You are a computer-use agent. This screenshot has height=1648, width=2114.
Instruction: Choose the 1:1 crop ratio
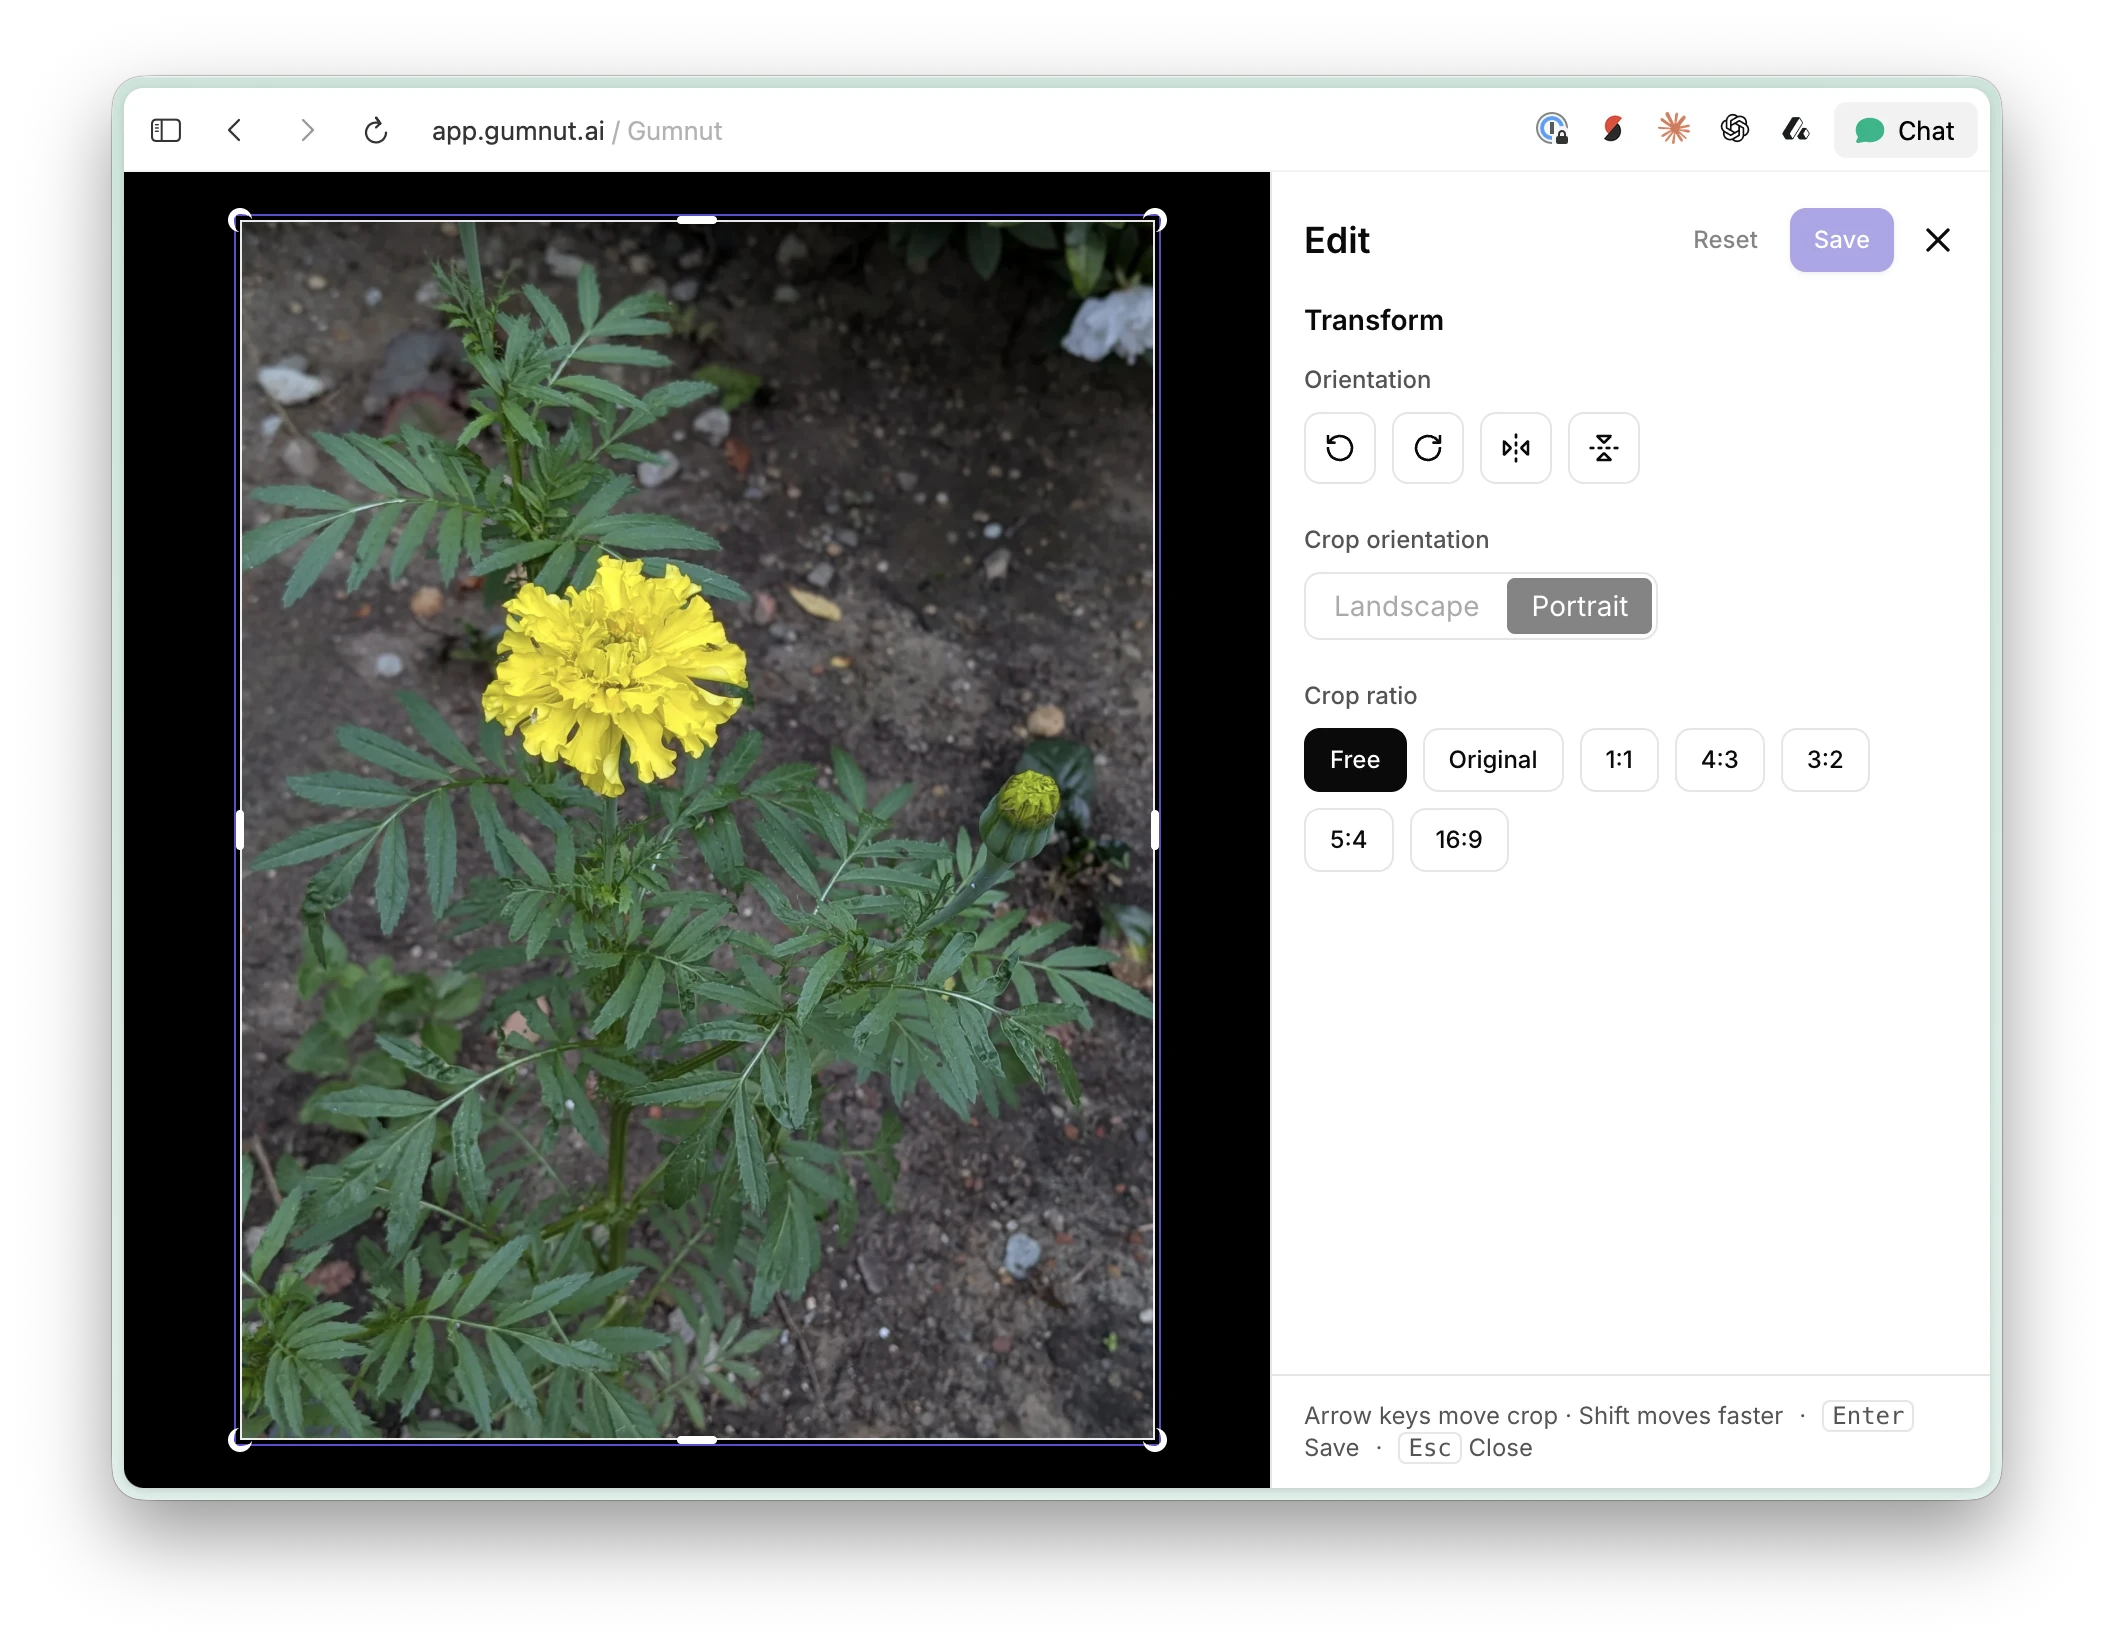(x=1619, y=760)
